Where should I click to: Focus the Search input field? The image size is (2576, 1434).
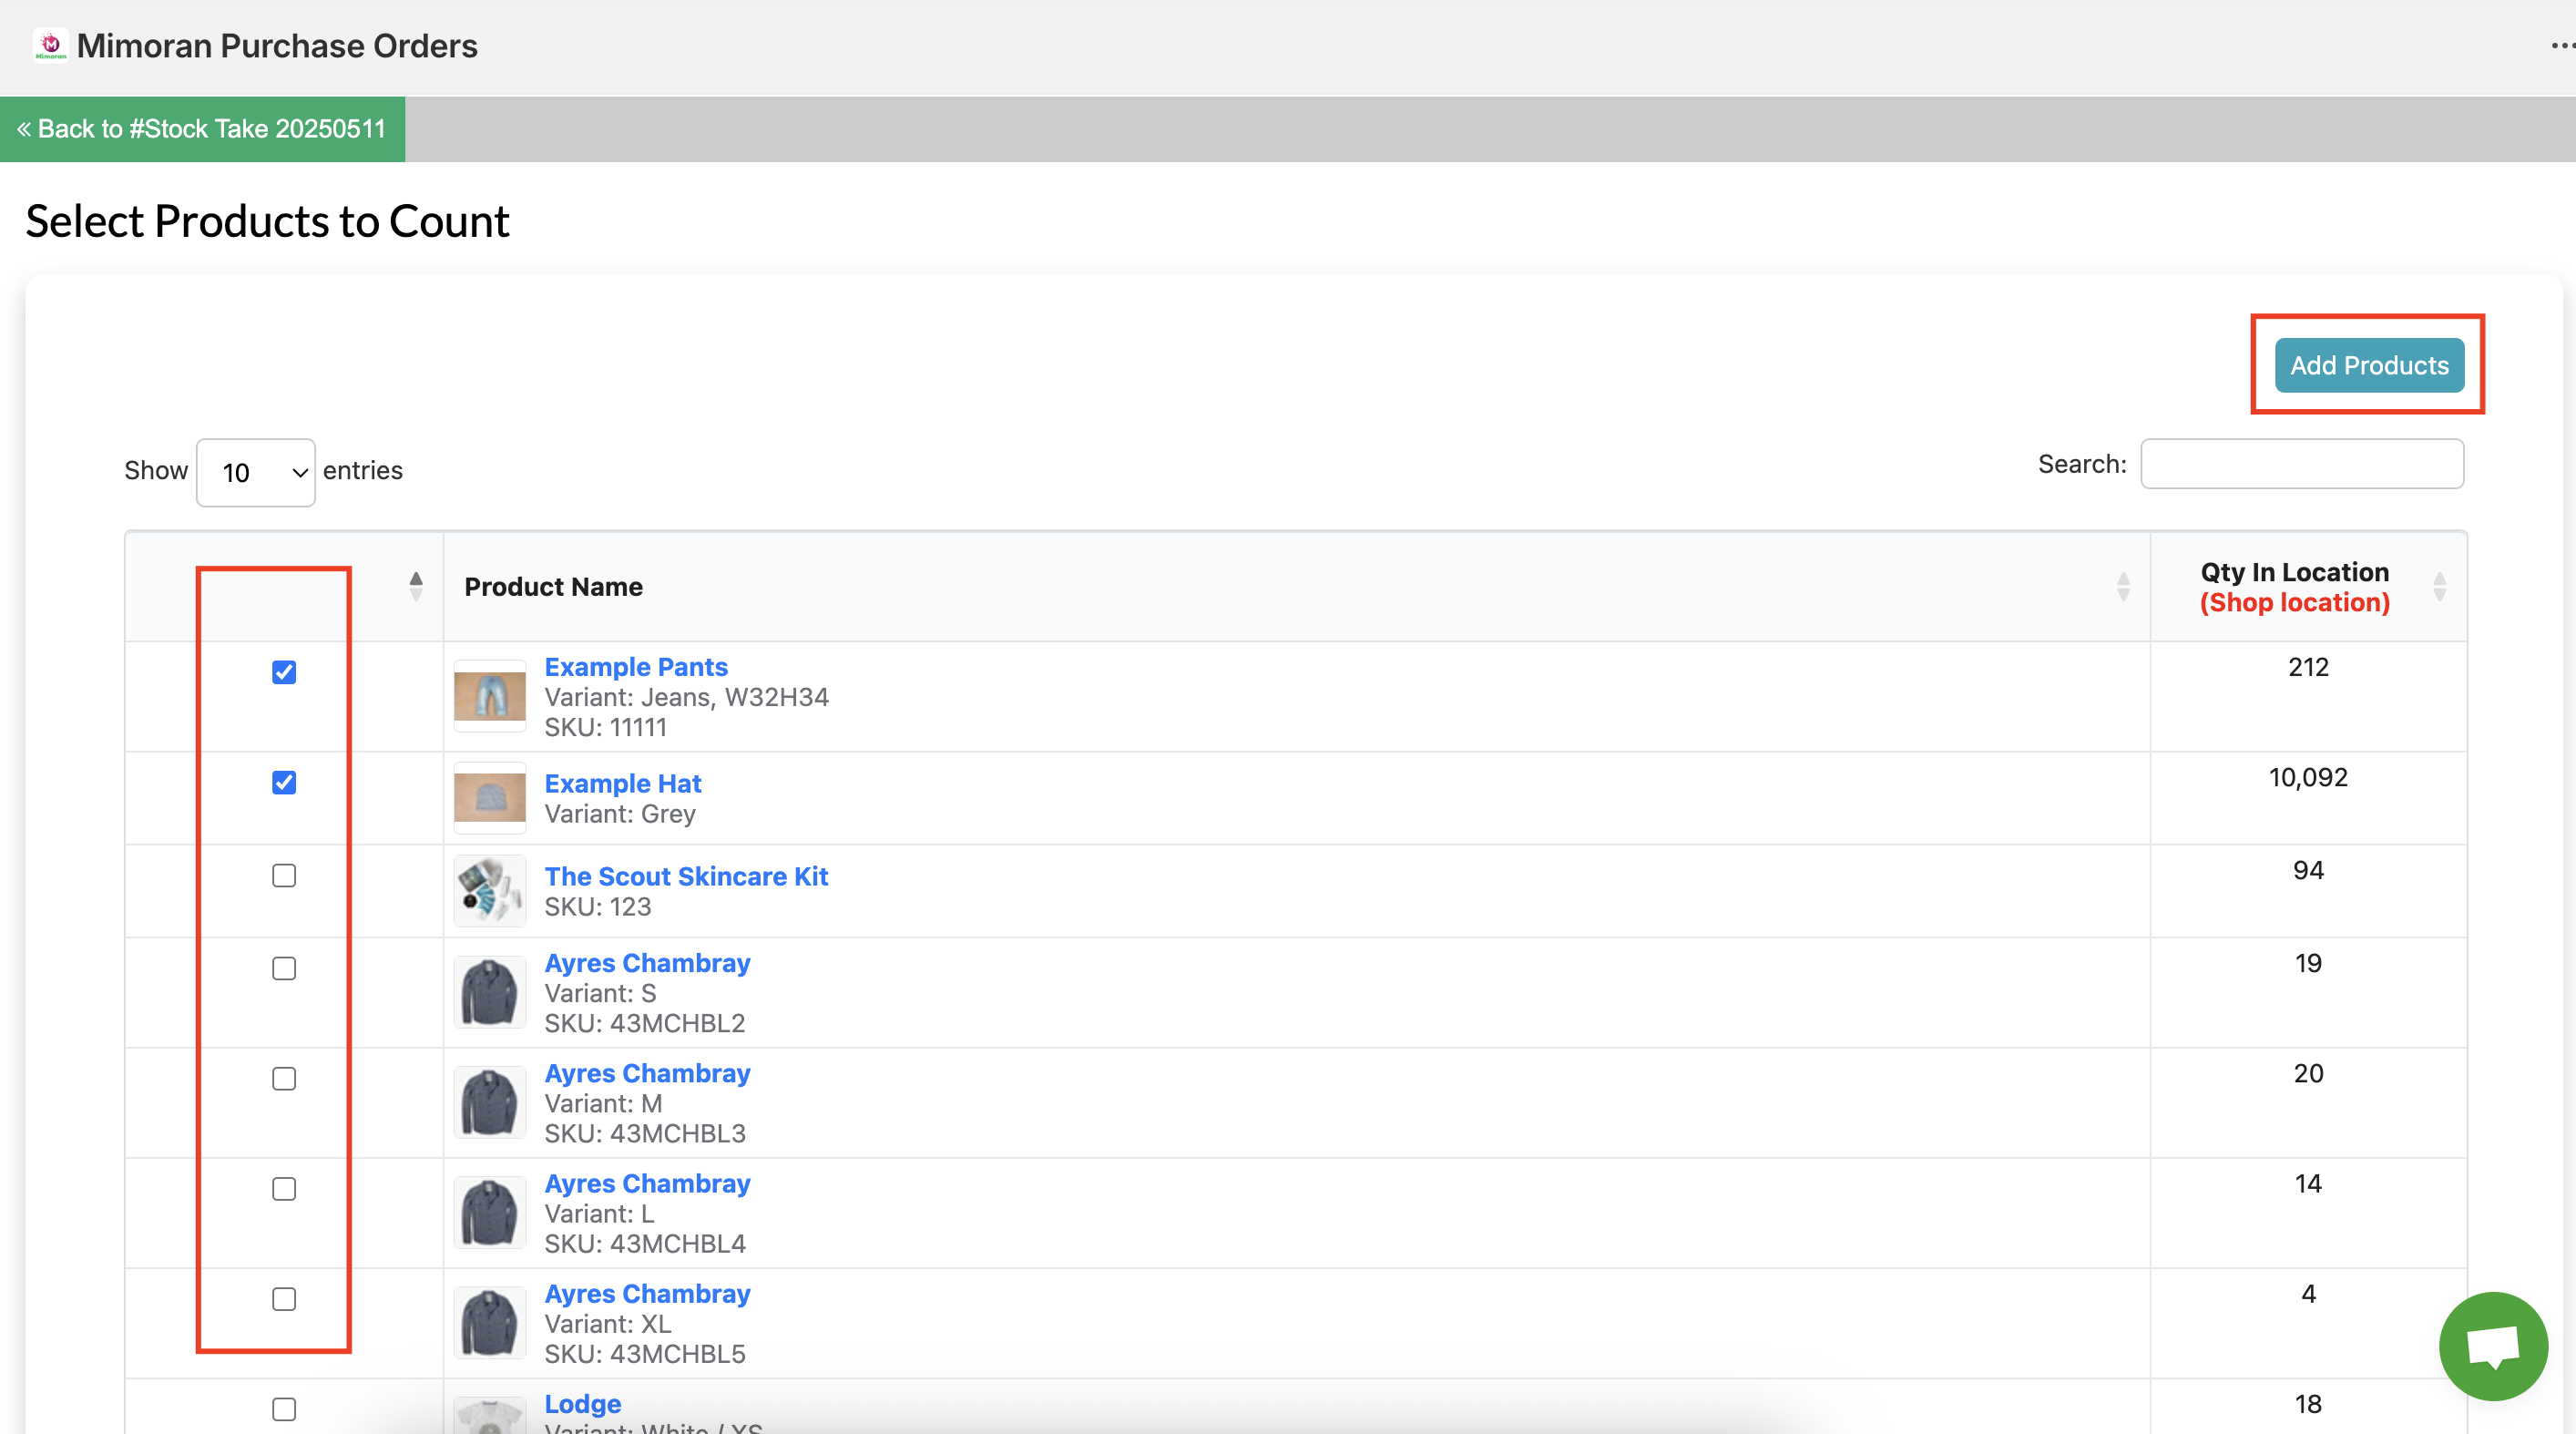point(2302,464)
